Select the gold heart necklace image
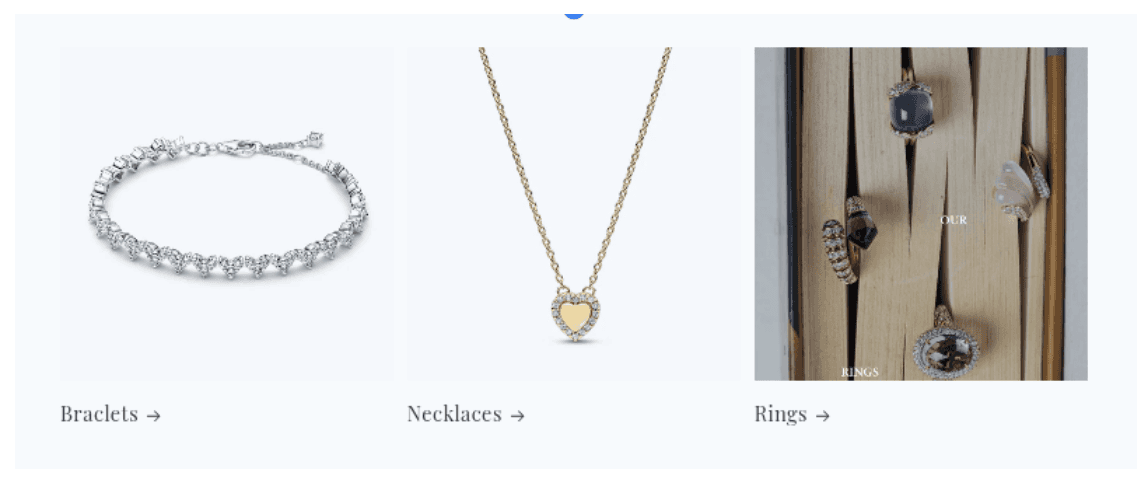1148x484 pixels. click(x=574, y=213)
